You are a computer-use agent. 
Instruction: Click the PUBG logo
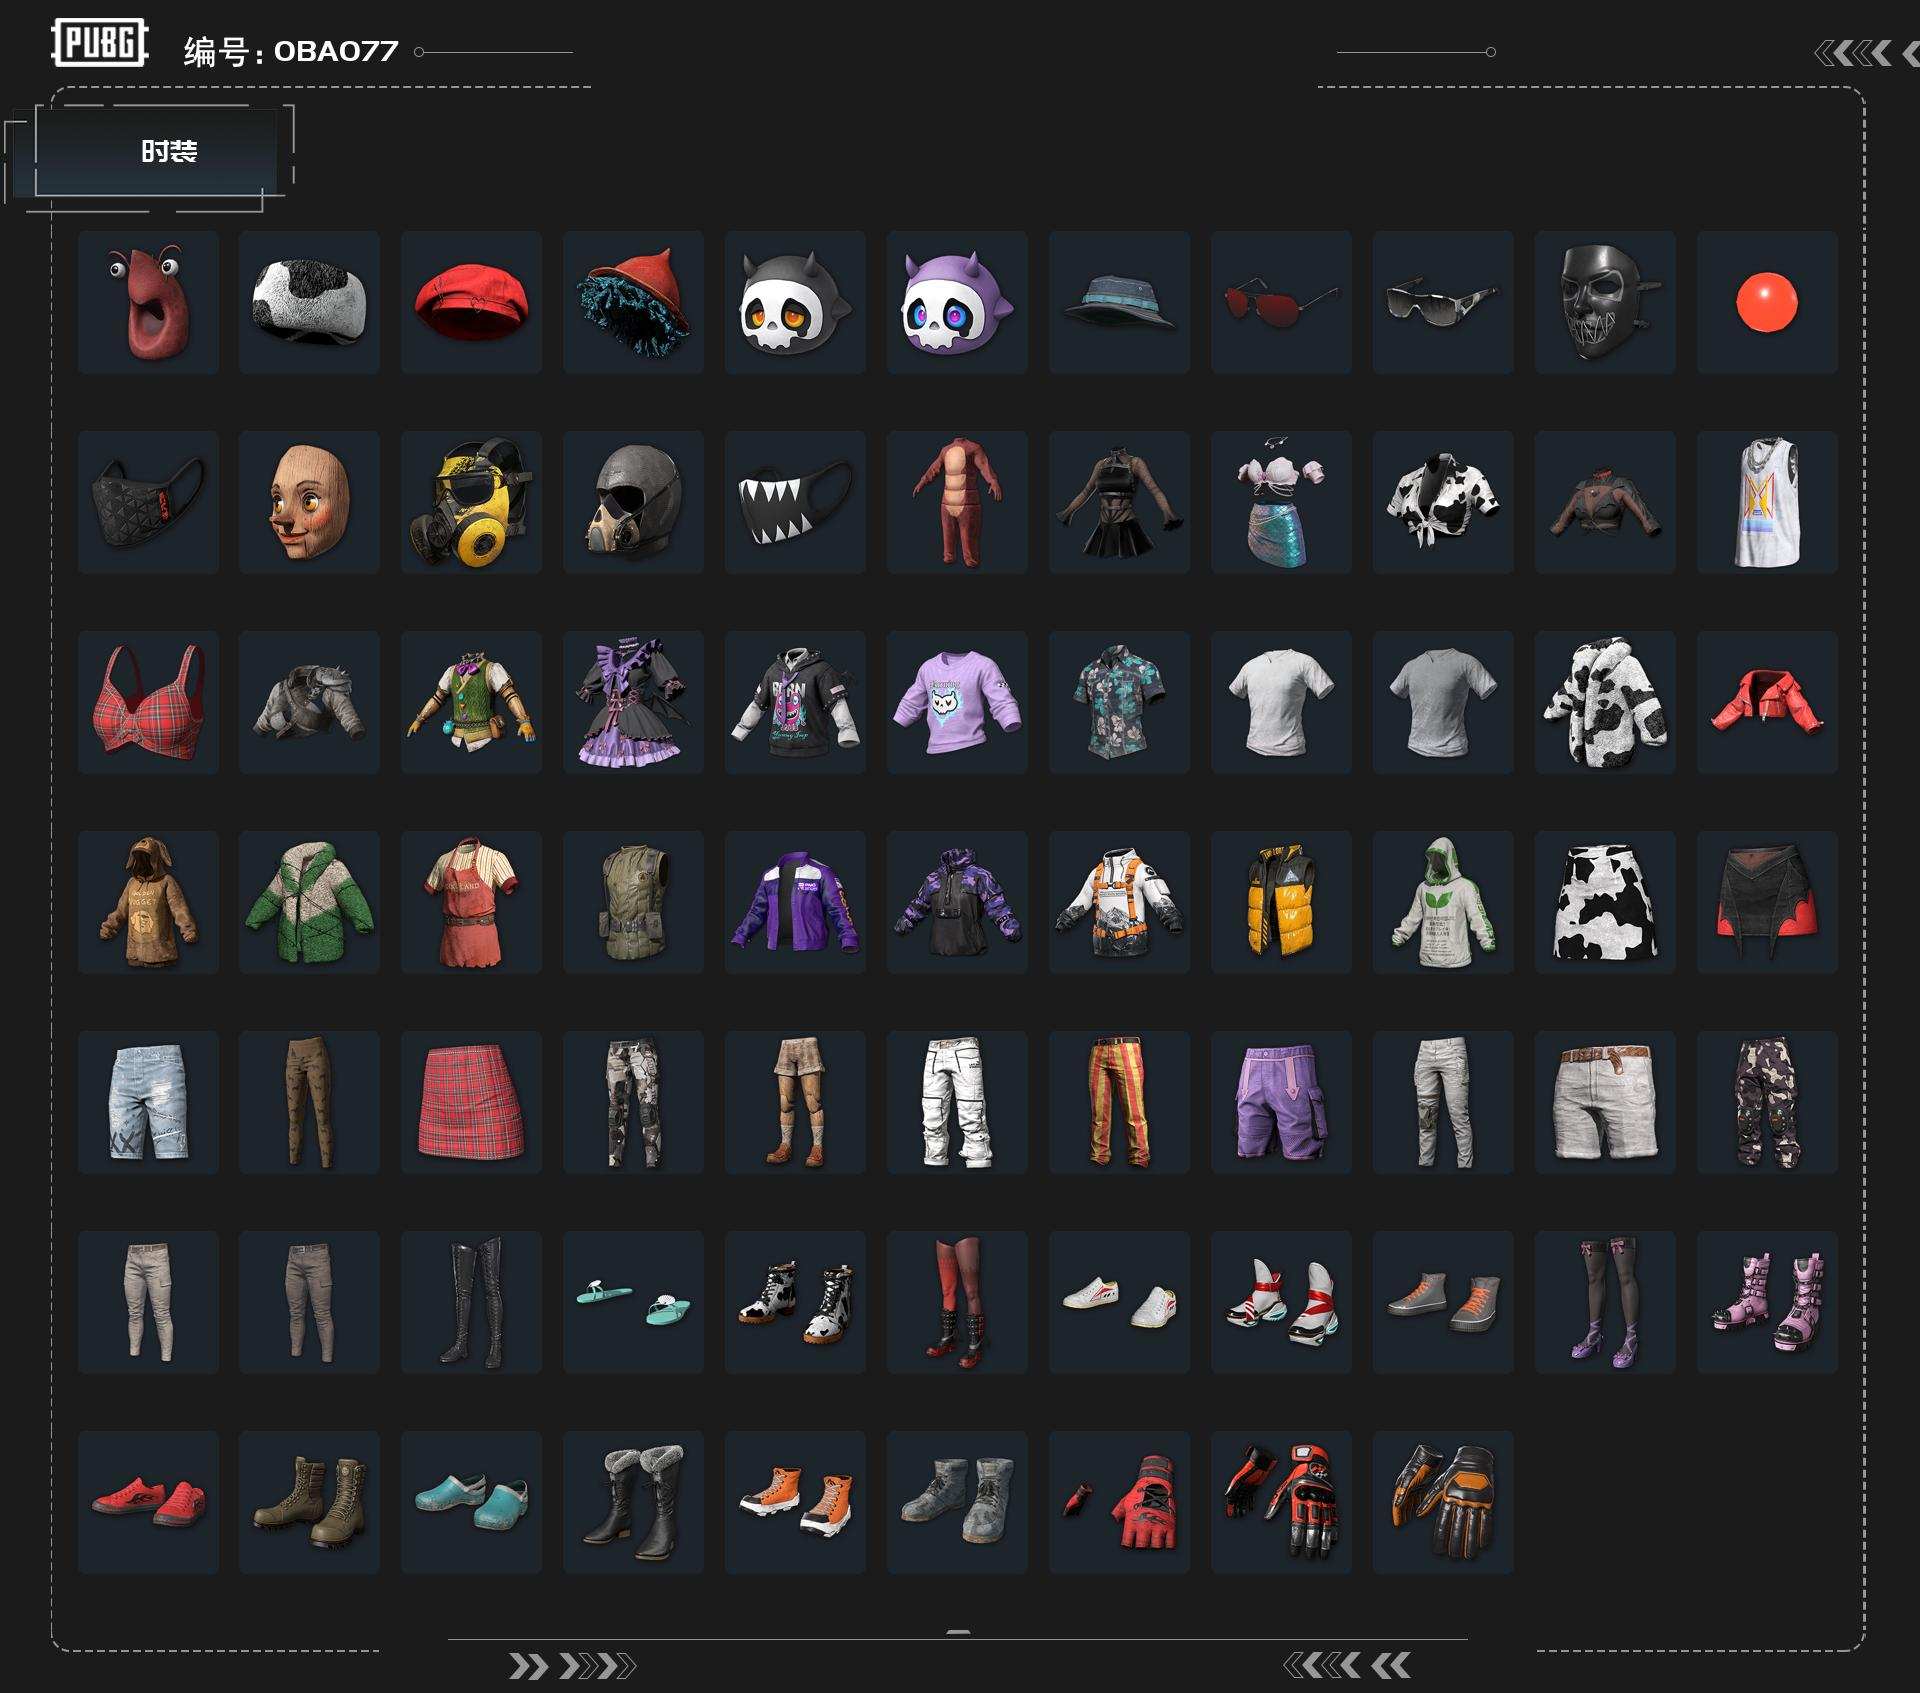pos(100,43)
